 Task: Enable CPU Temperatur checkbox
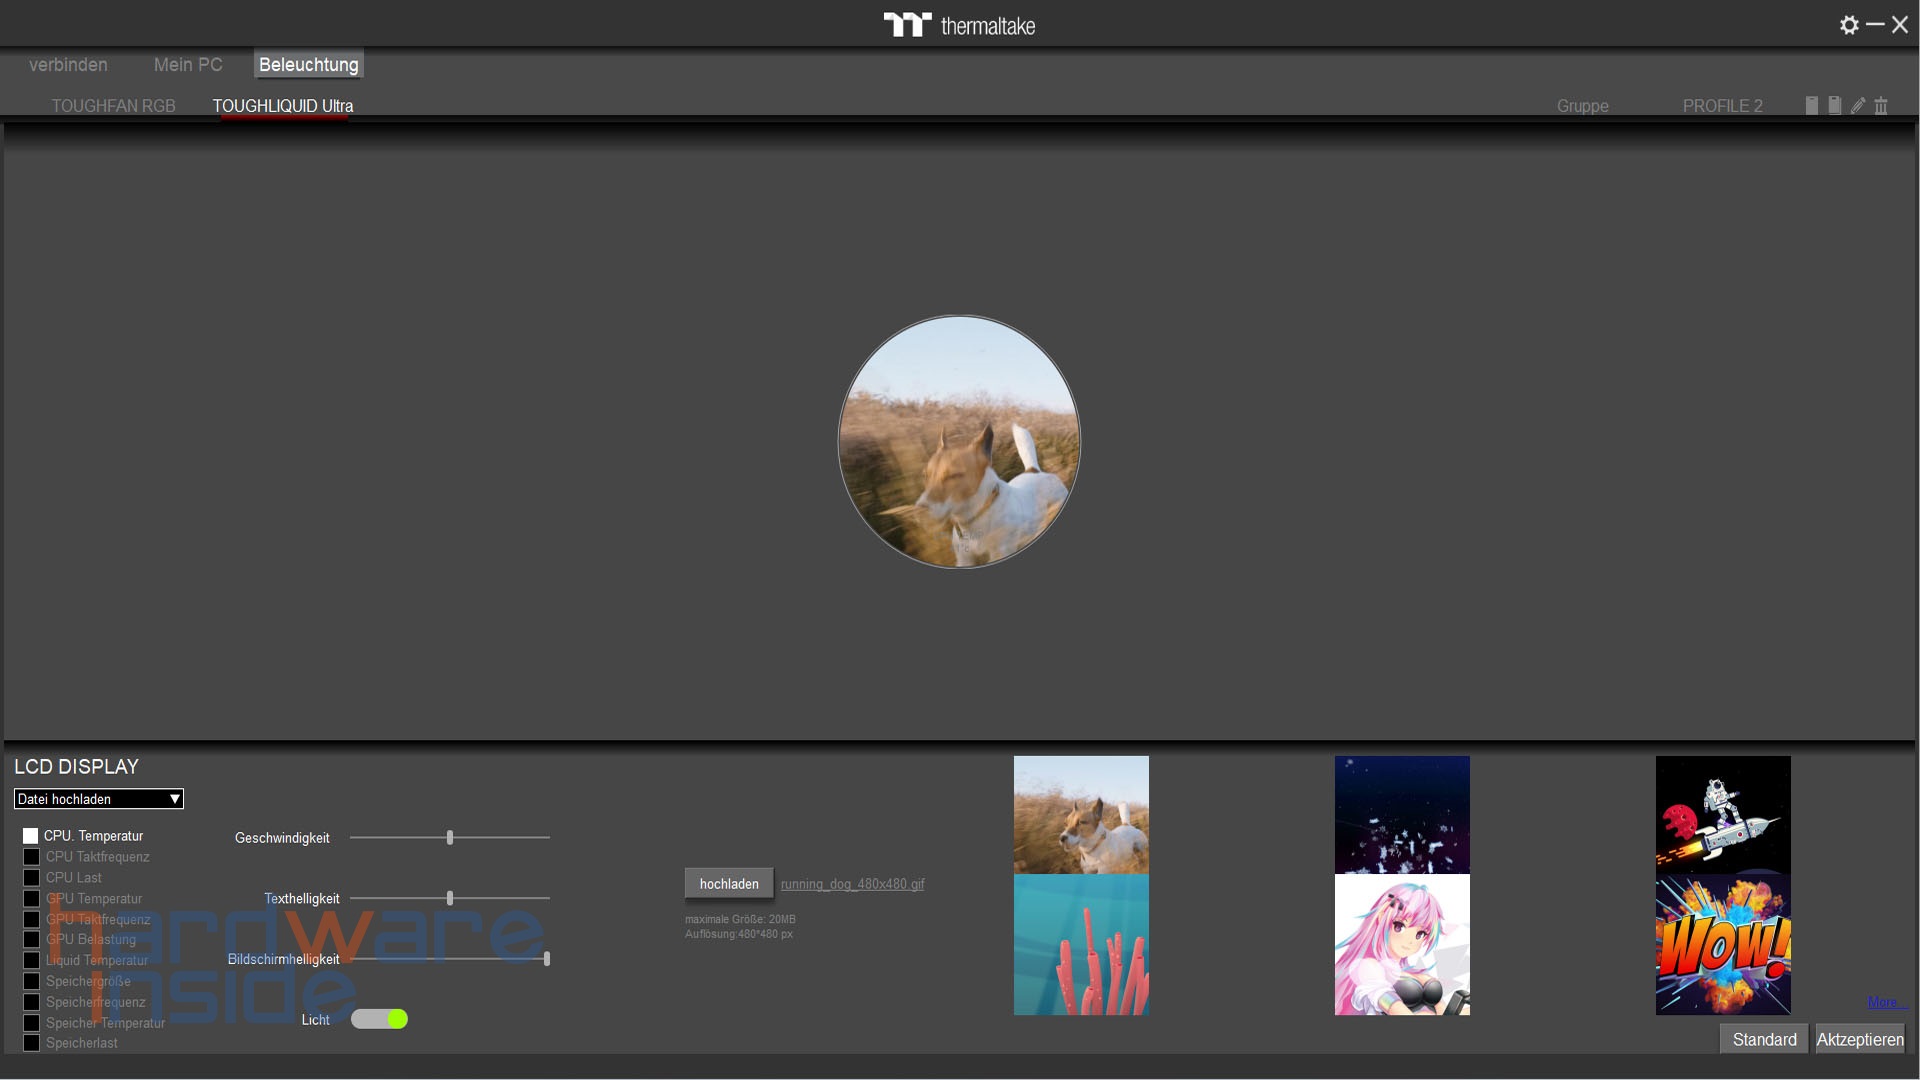tap(31, 836)
